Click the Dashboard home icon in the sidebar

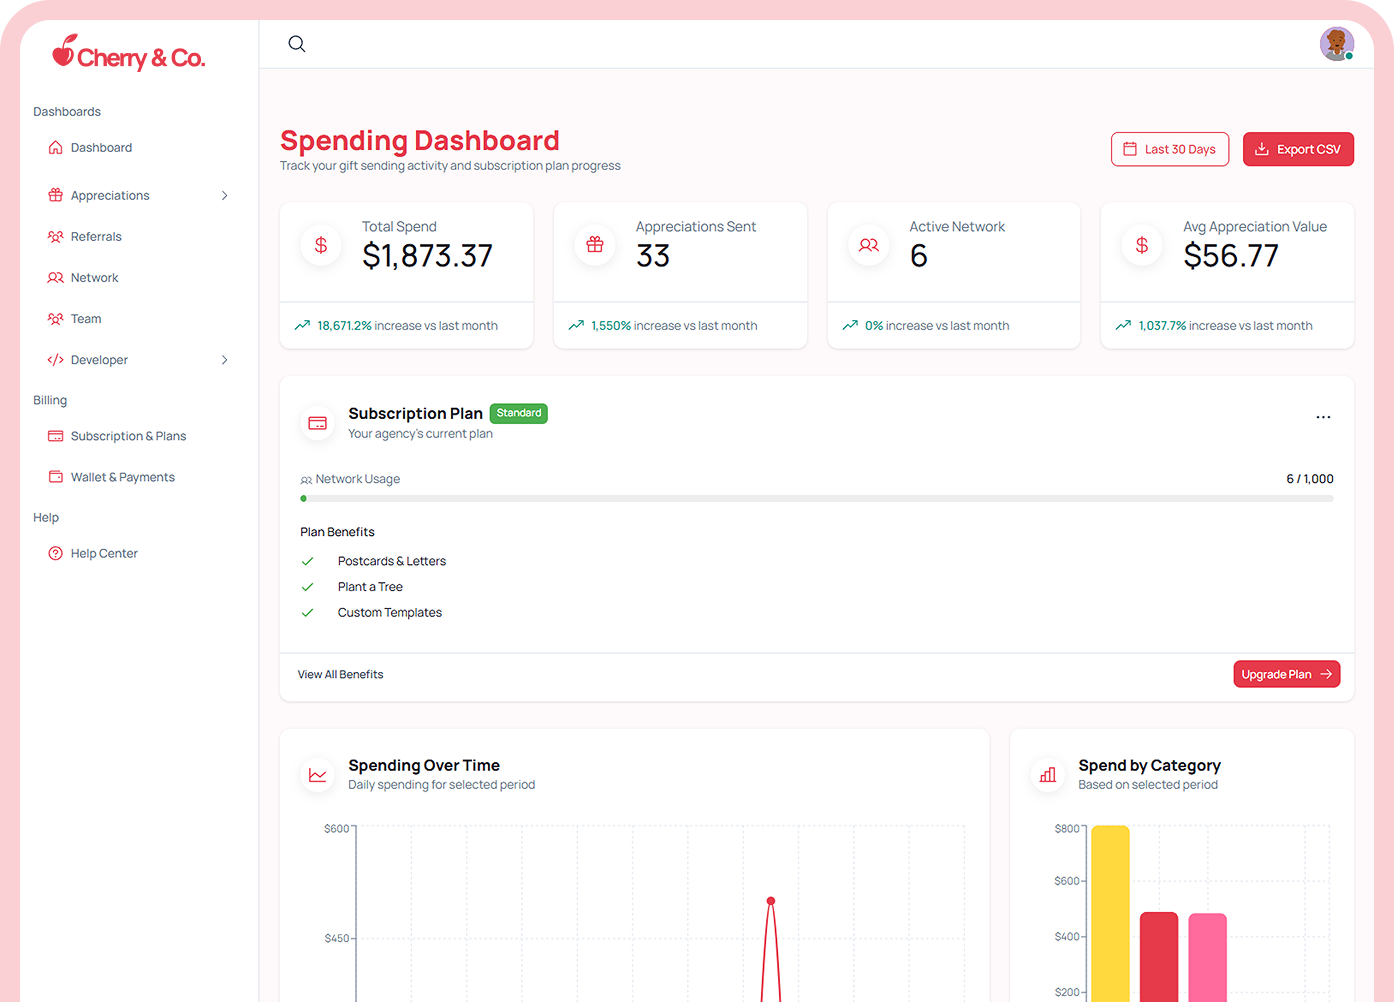click(56, 148)
